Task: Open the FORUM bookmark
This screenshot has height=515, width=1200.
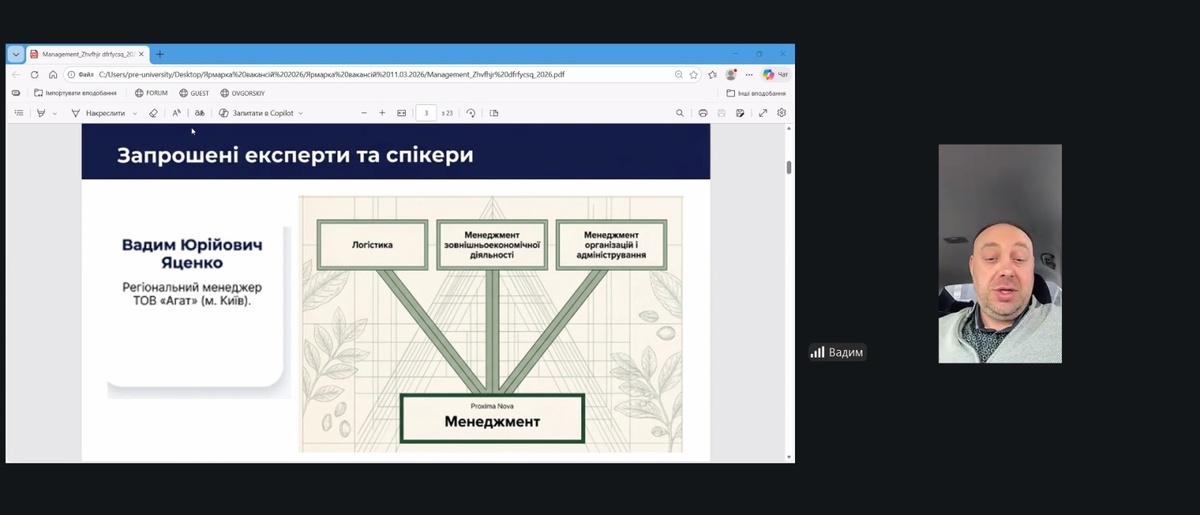Action: tap(151, 93)
